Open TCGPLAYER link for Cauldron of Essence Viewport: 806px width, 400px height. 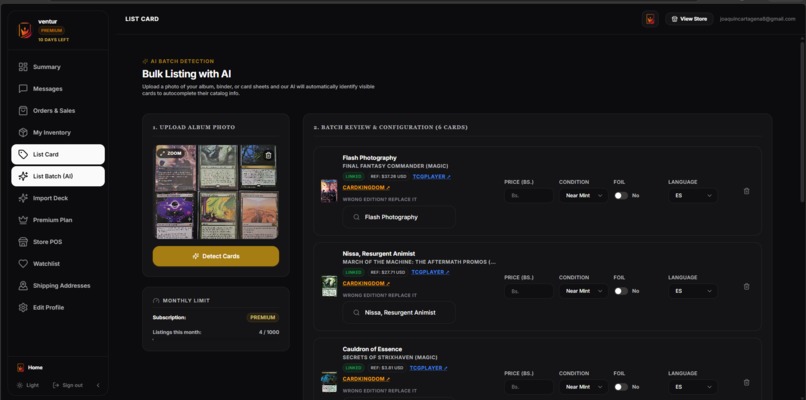pos(428,368)
